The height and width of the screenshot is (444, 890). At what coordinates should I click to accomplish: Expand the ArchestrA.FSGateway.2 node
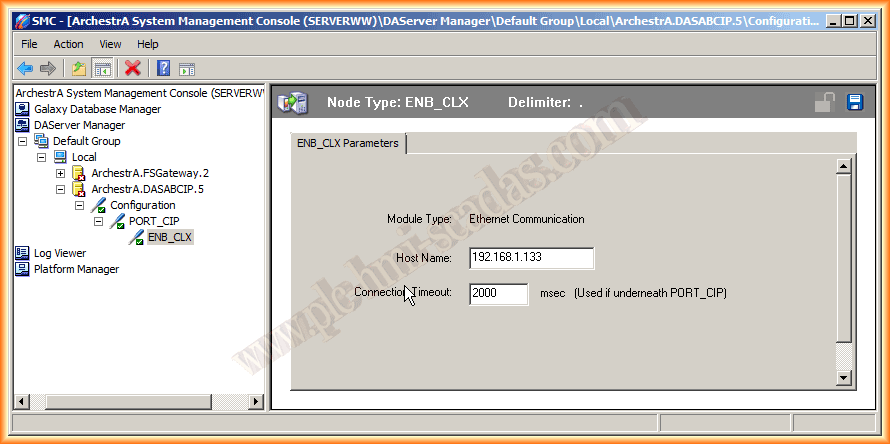coord(60,173)
